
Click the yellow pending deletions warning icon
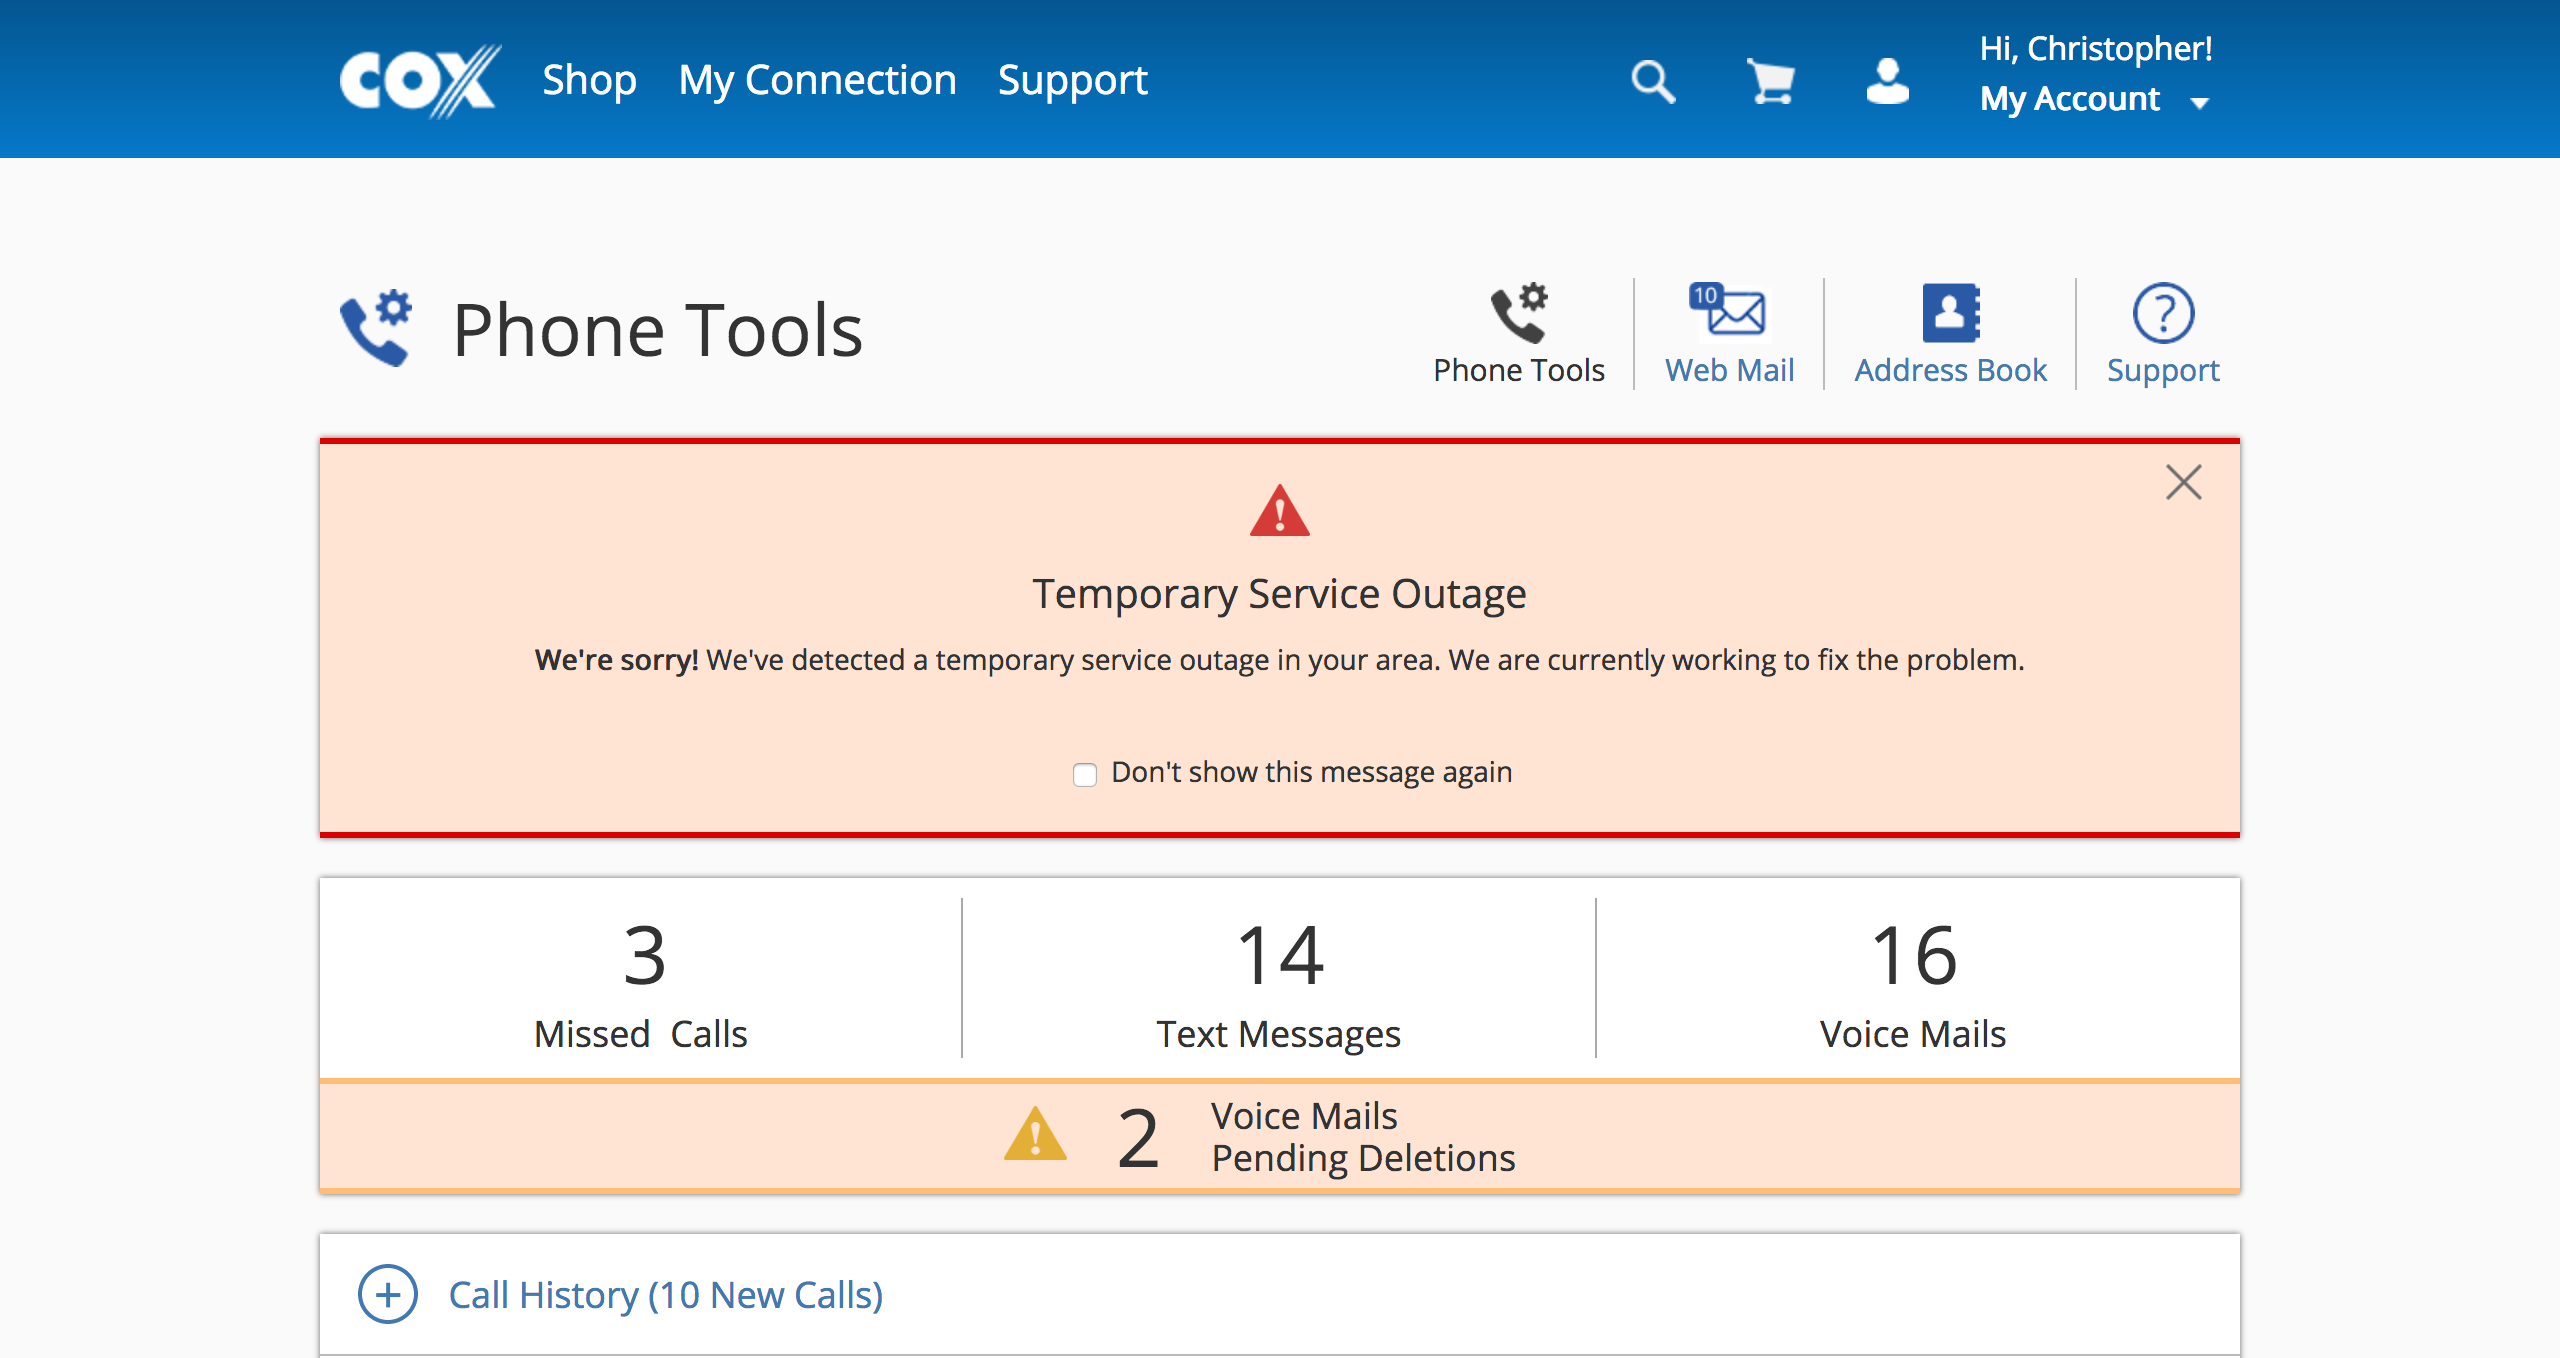(x=1035, y=1134)
